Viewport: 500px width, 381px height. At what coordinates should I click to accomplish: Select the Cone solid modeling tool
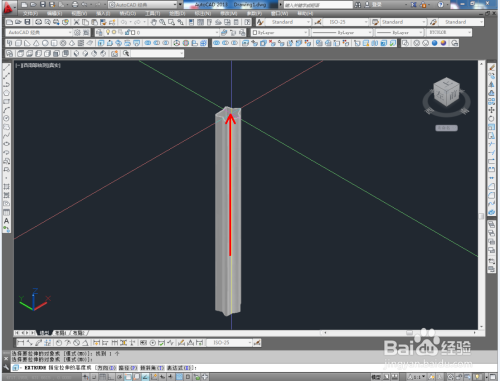[x=36, y=43]
